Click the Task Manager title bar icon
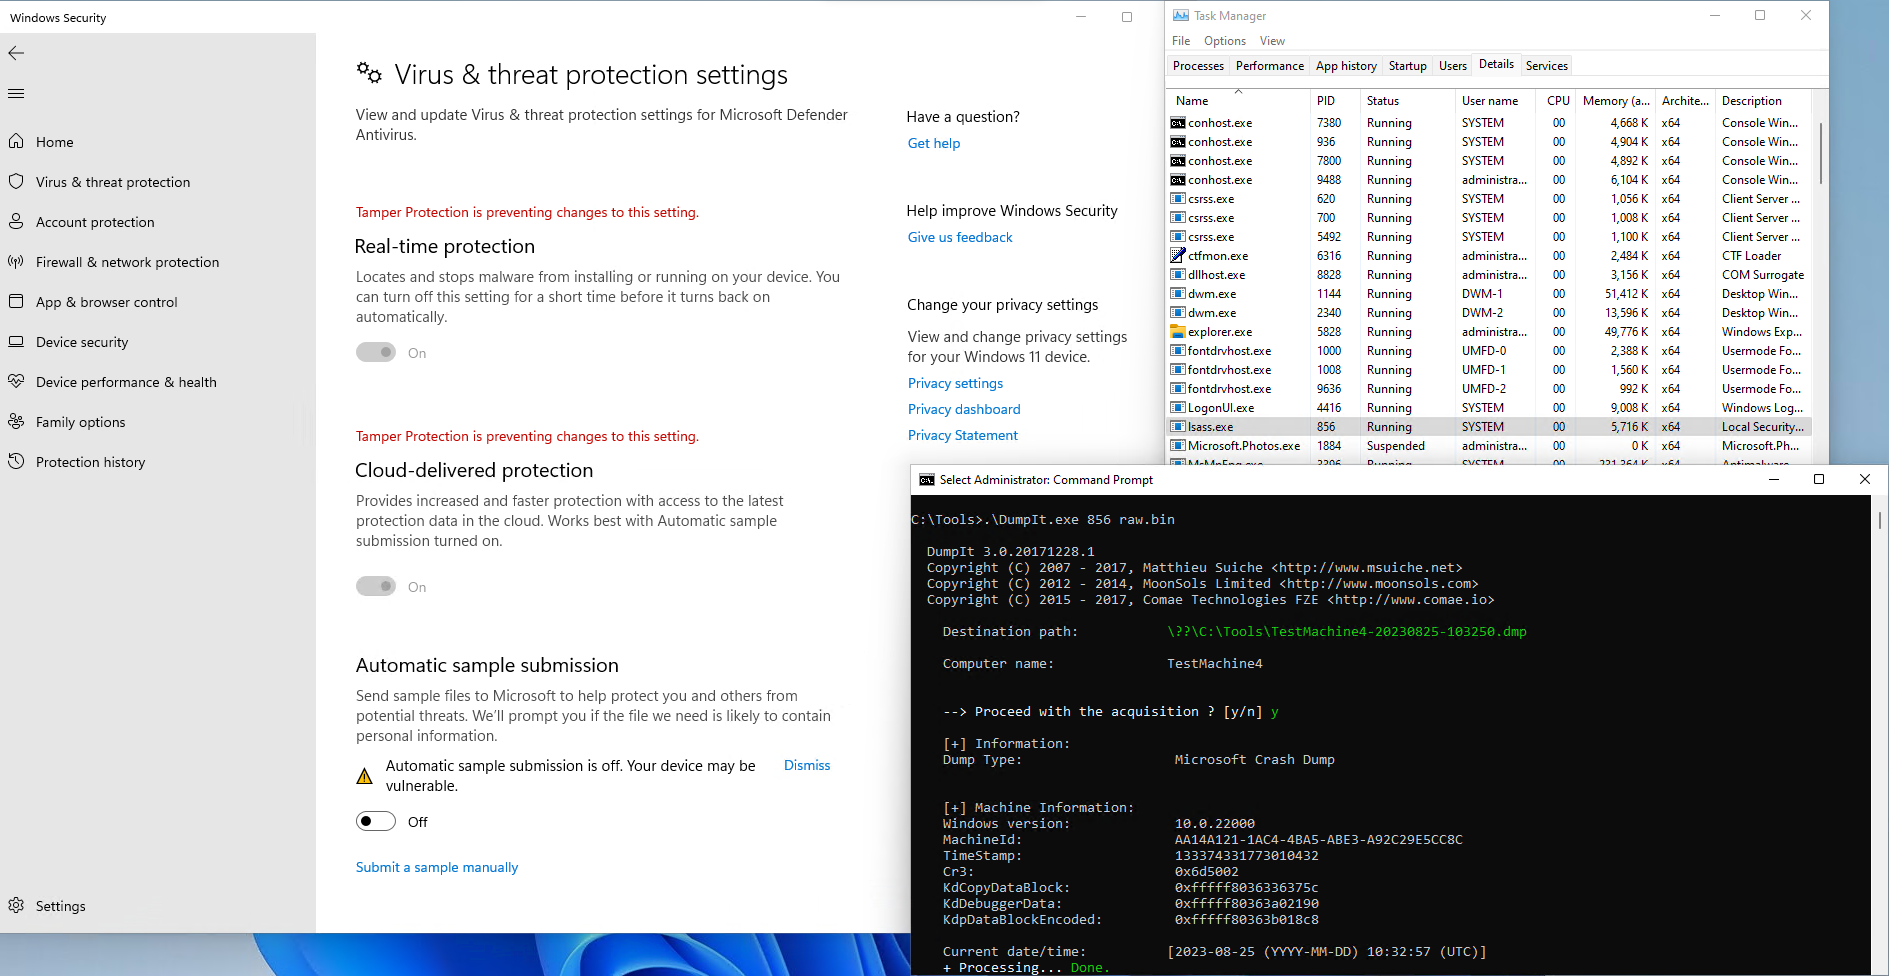1889x976 pixels. pos(1181,15)
